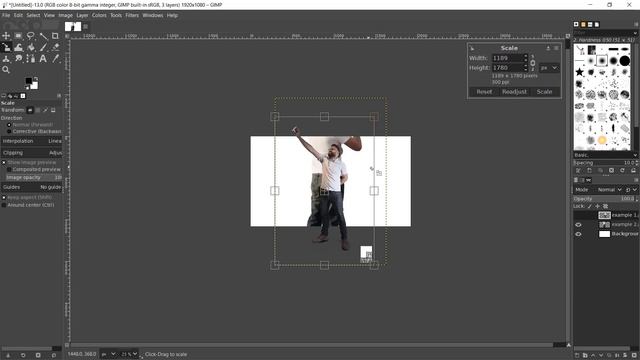Screen dimensions: 640x360
Task: Raise the selected layer
Action: [x=593, y=356]
